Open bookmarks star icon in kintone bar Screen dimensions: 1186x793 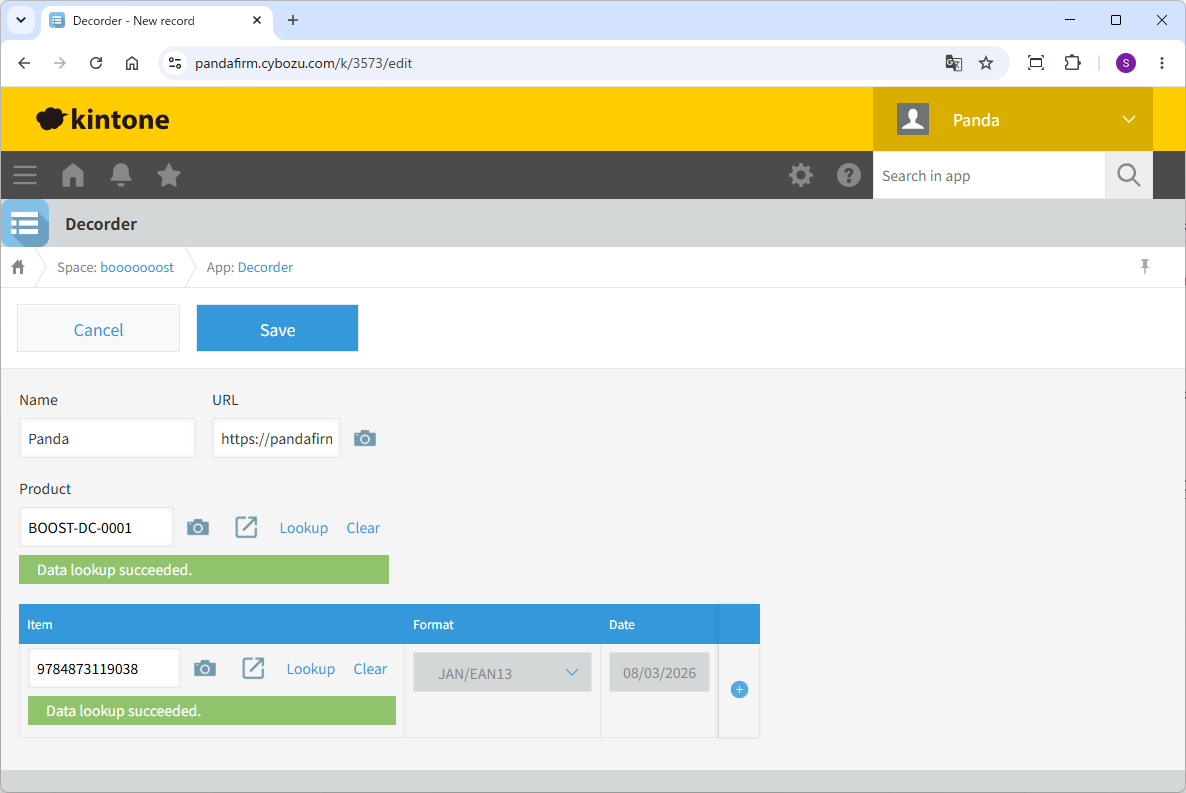(169, 176)
